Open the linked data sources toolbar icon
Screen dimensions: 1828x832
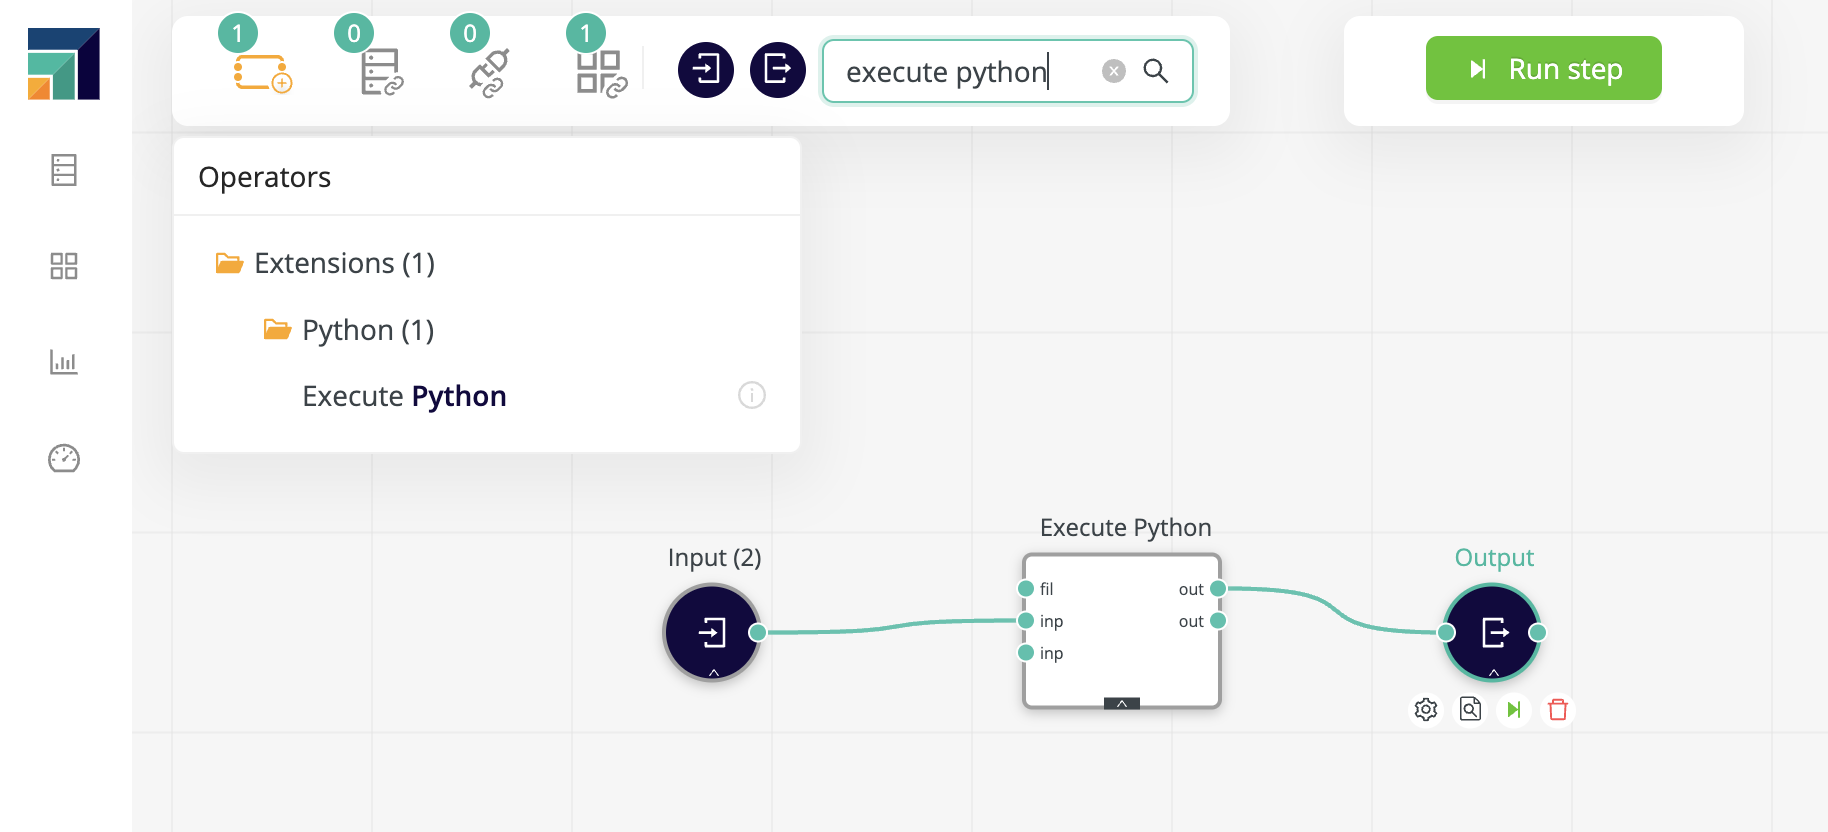(x=381, y=73)
